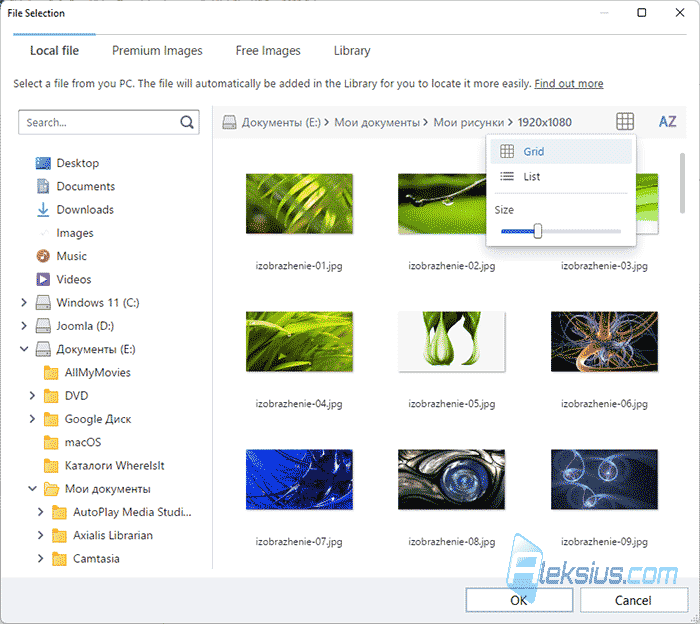Switch to the Free Images tab
The image size is (700, 624).
click(x=268, y=51)
